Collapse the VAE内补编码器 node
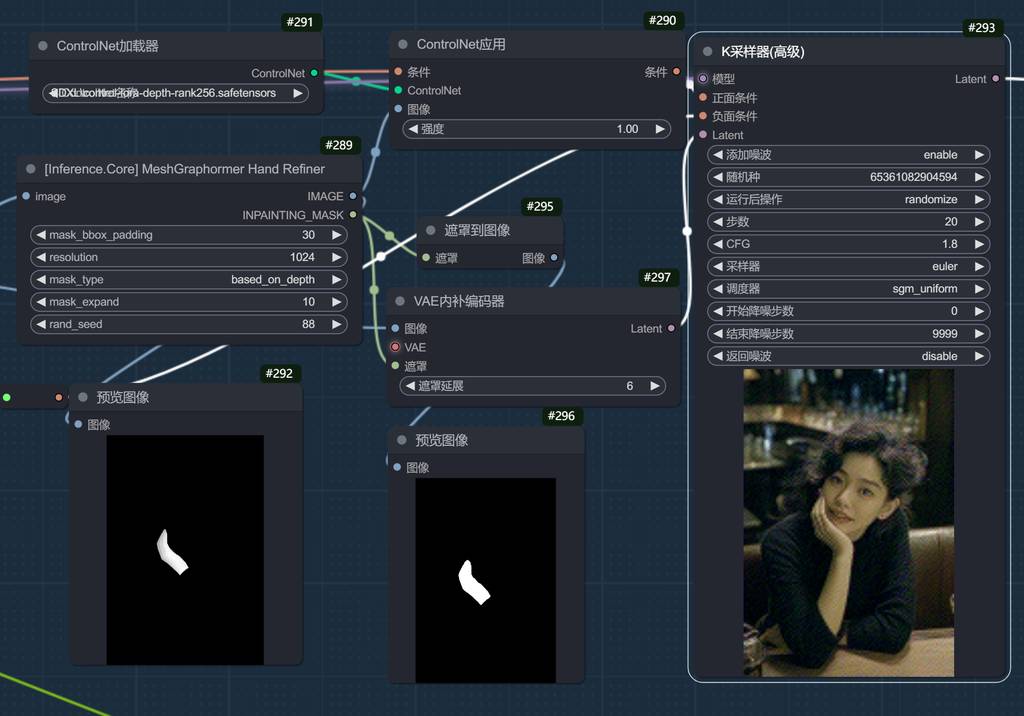This screenshot has height=716, width=1024. coord(400,301)
